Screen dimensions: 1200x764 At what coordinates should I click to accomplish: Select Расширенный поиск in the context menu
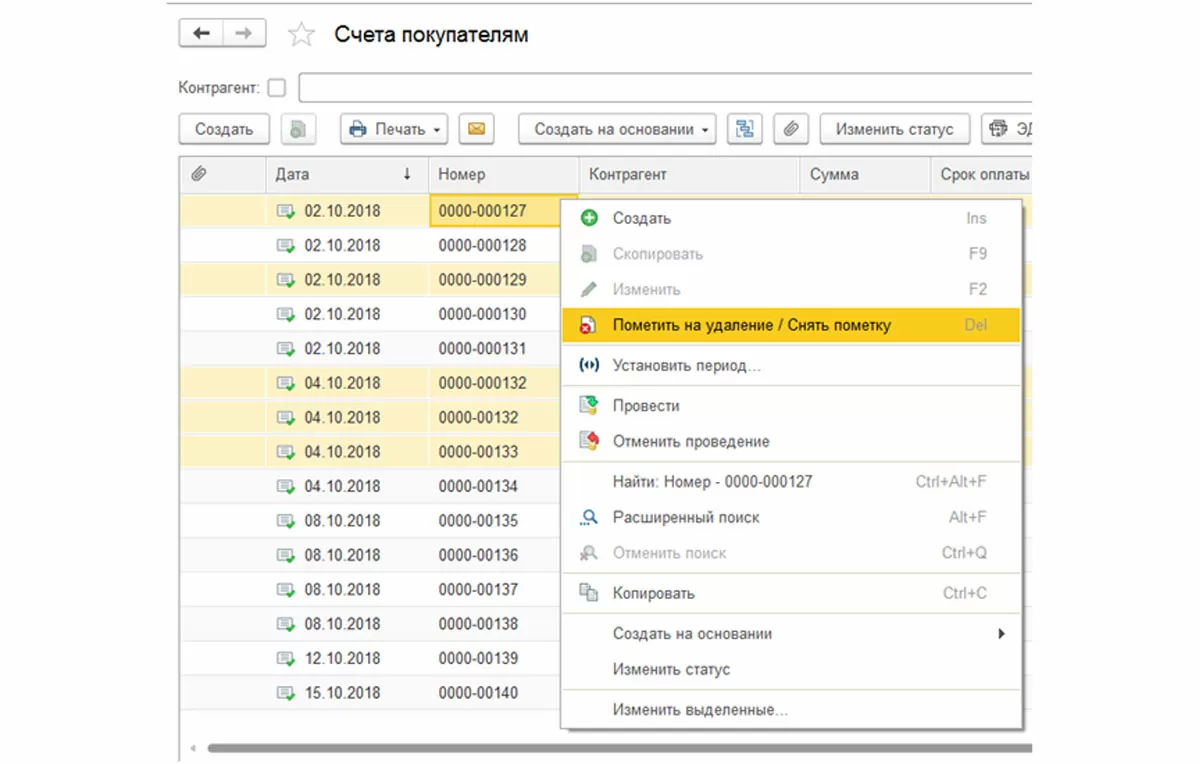pyautogui.click(x=686, y=518)
